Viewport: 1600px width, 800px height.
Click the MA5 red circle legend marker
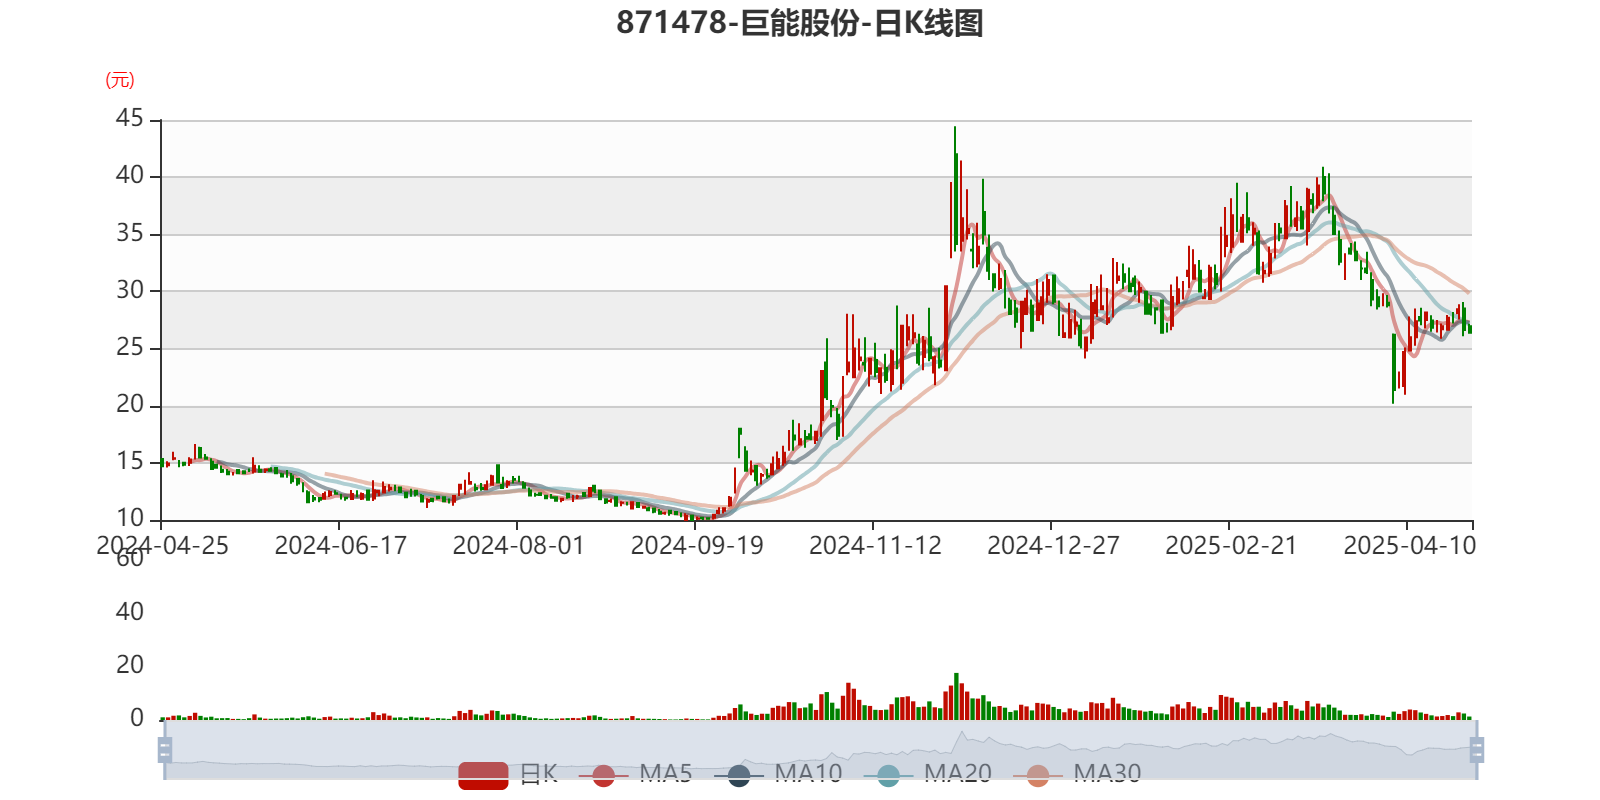(x=603, y=775)
